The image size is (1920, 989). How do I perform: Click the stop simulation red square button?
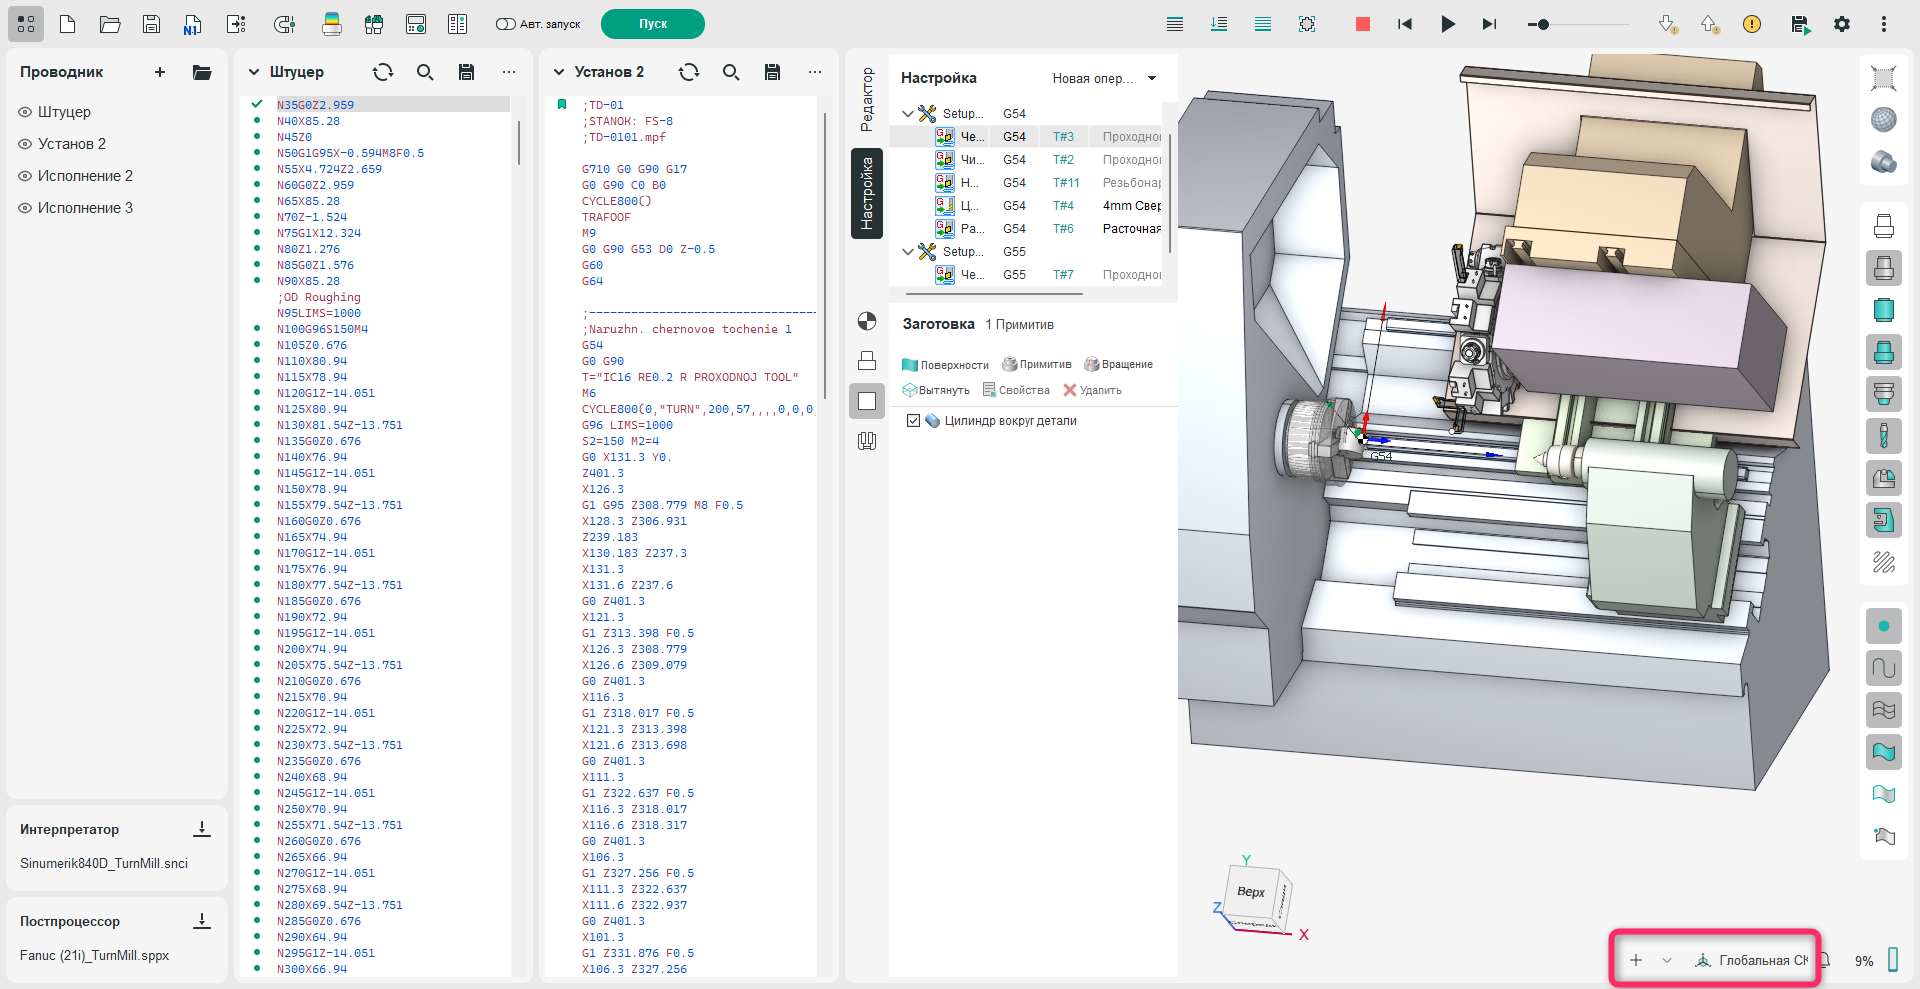pyautogui.click(x=1362, y=24)
